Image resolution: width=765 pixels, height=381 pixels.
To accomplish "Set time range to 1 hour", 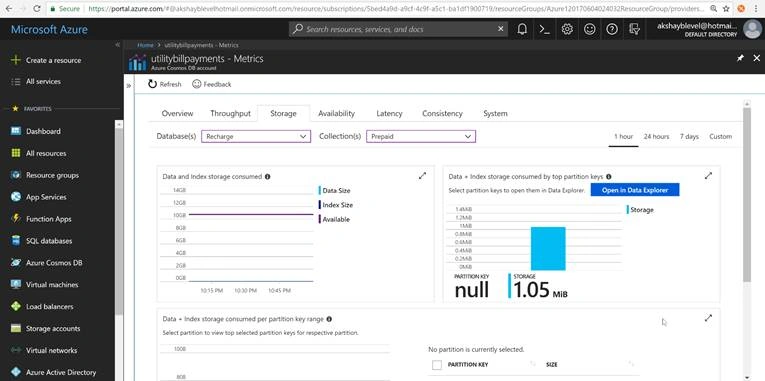I will coord(624,137).
